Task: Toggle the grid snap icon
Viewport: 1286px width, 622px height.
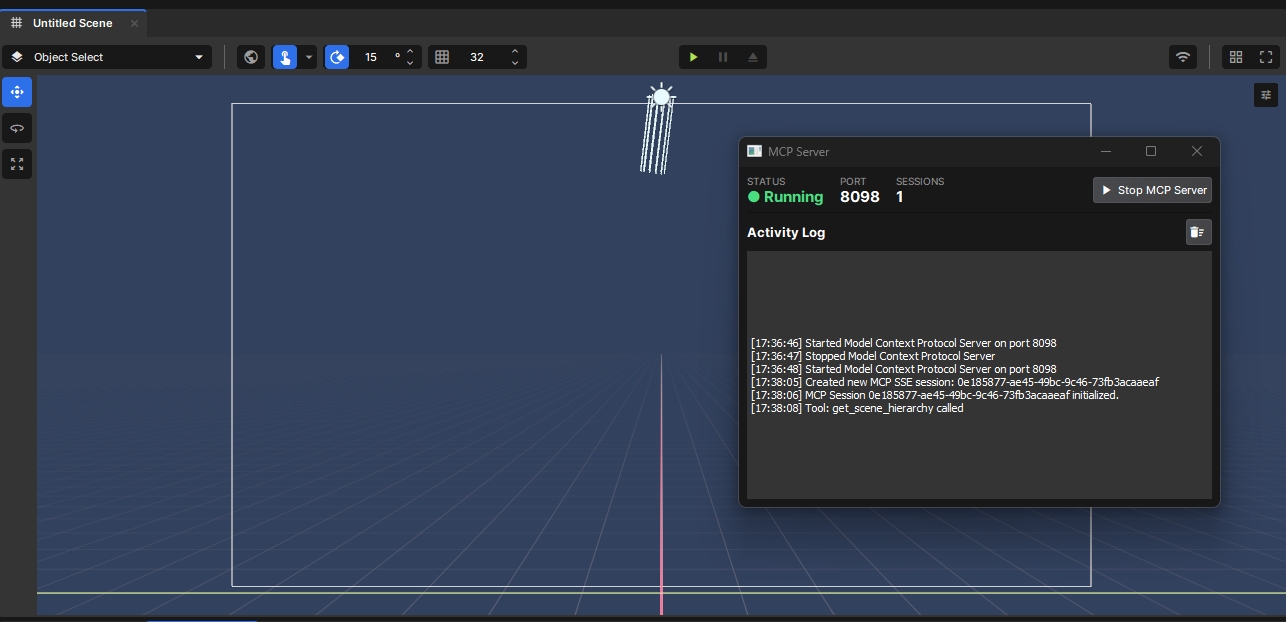Action: [442, 57]
